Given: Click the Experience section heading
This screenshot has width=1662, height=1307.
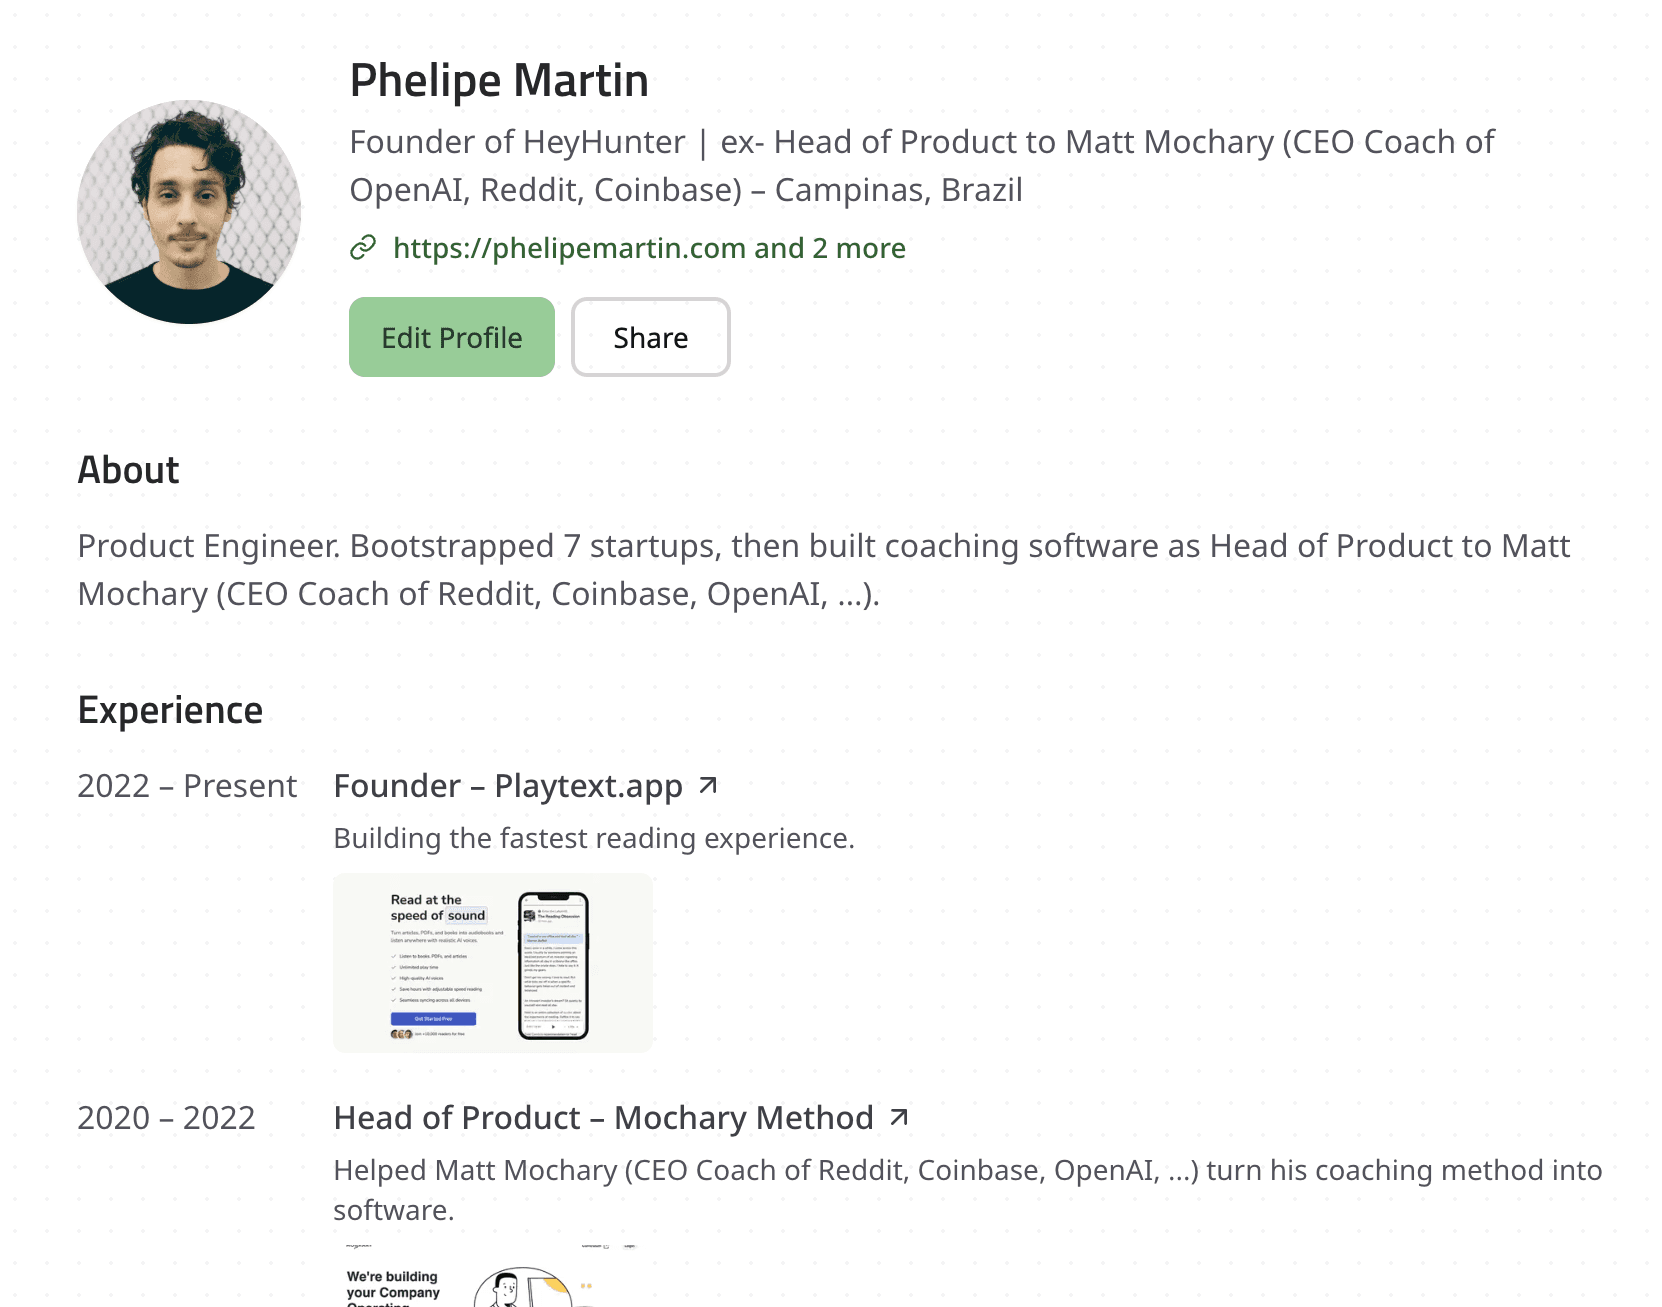Looking at the screenshot, I should 170,710.
